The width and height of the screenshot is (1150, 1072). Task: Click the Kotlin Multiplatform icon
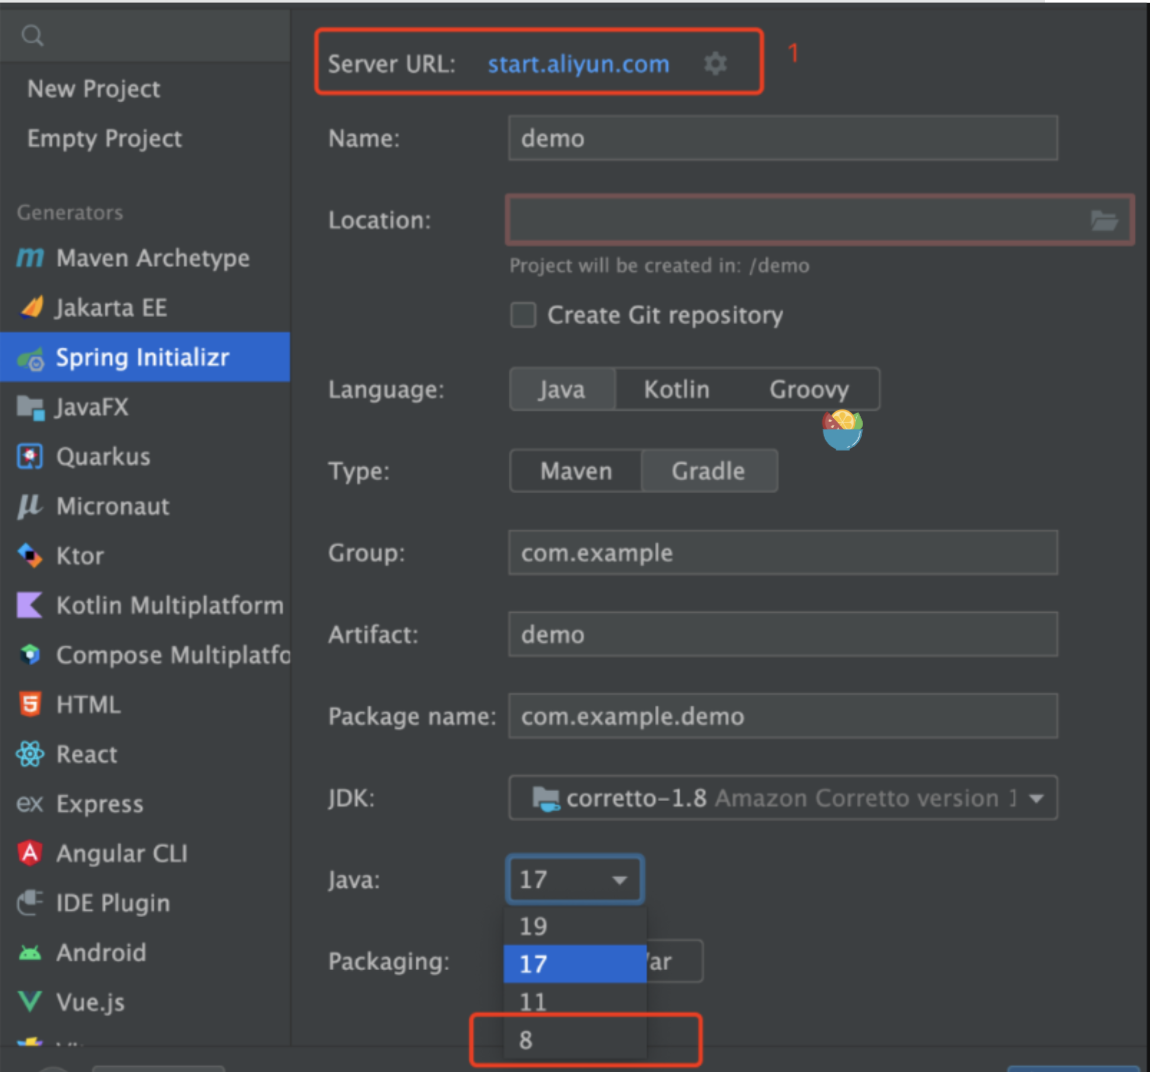click(x=29, y=605)
